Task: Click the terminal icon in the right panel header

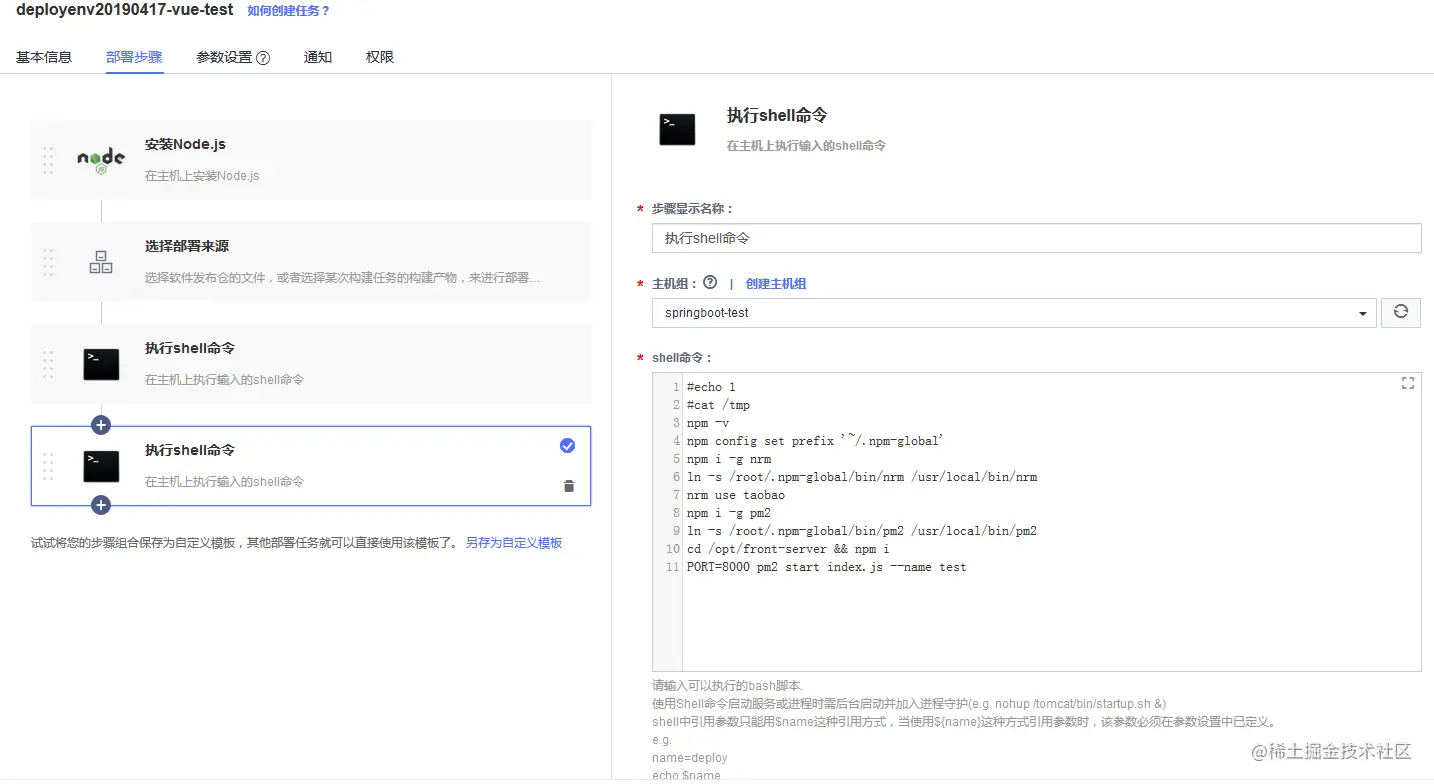Action: coord(678,127)
